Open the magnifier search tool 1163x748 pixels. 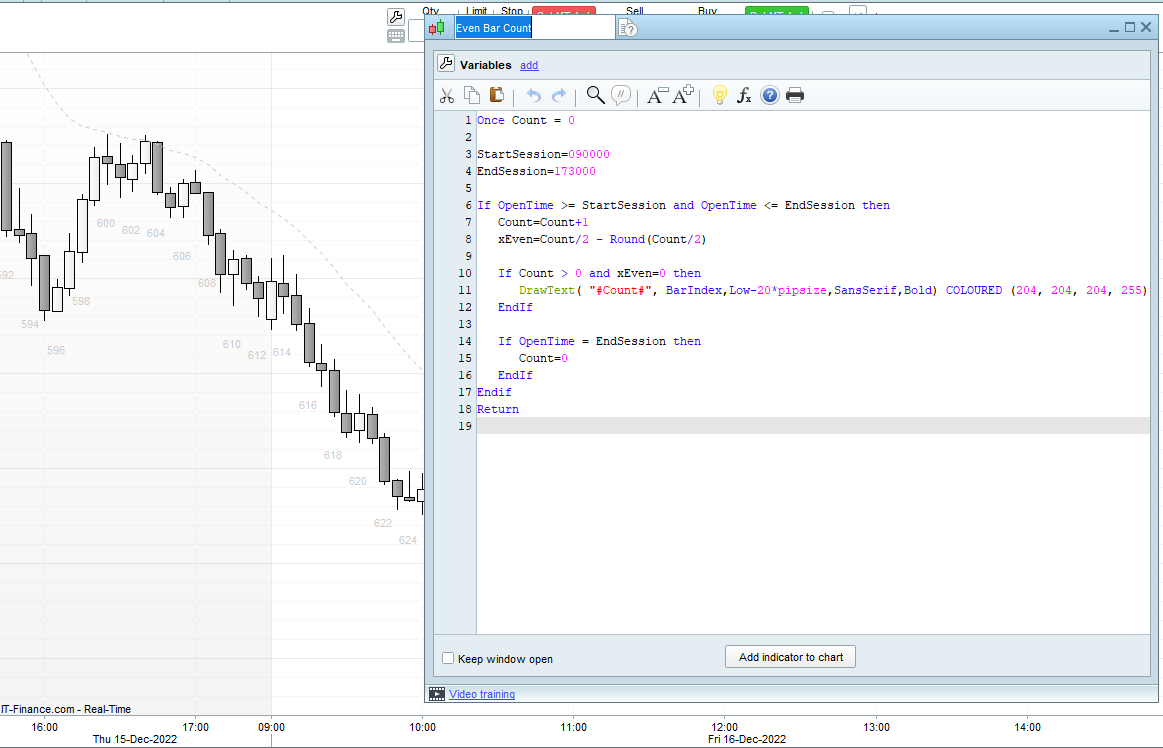(595, 95)
